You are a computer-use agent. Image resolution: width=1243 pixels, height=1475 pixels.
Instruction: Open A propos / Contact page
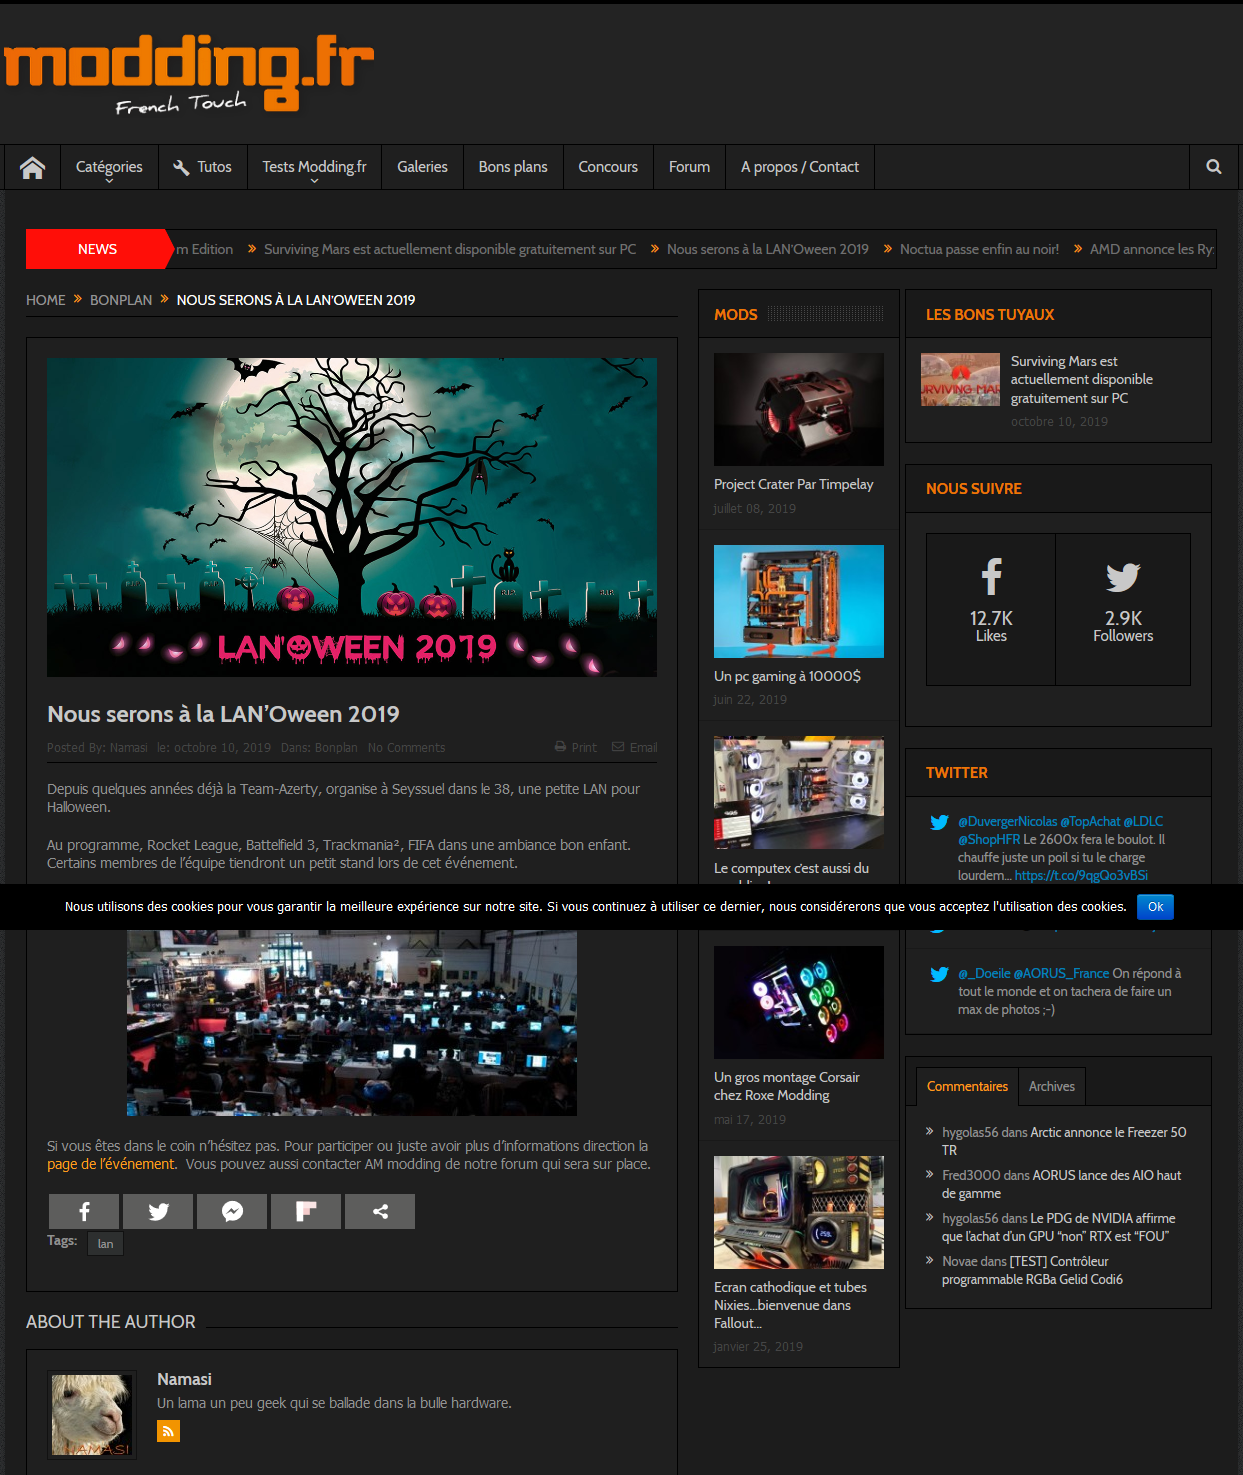pos(800,167)
